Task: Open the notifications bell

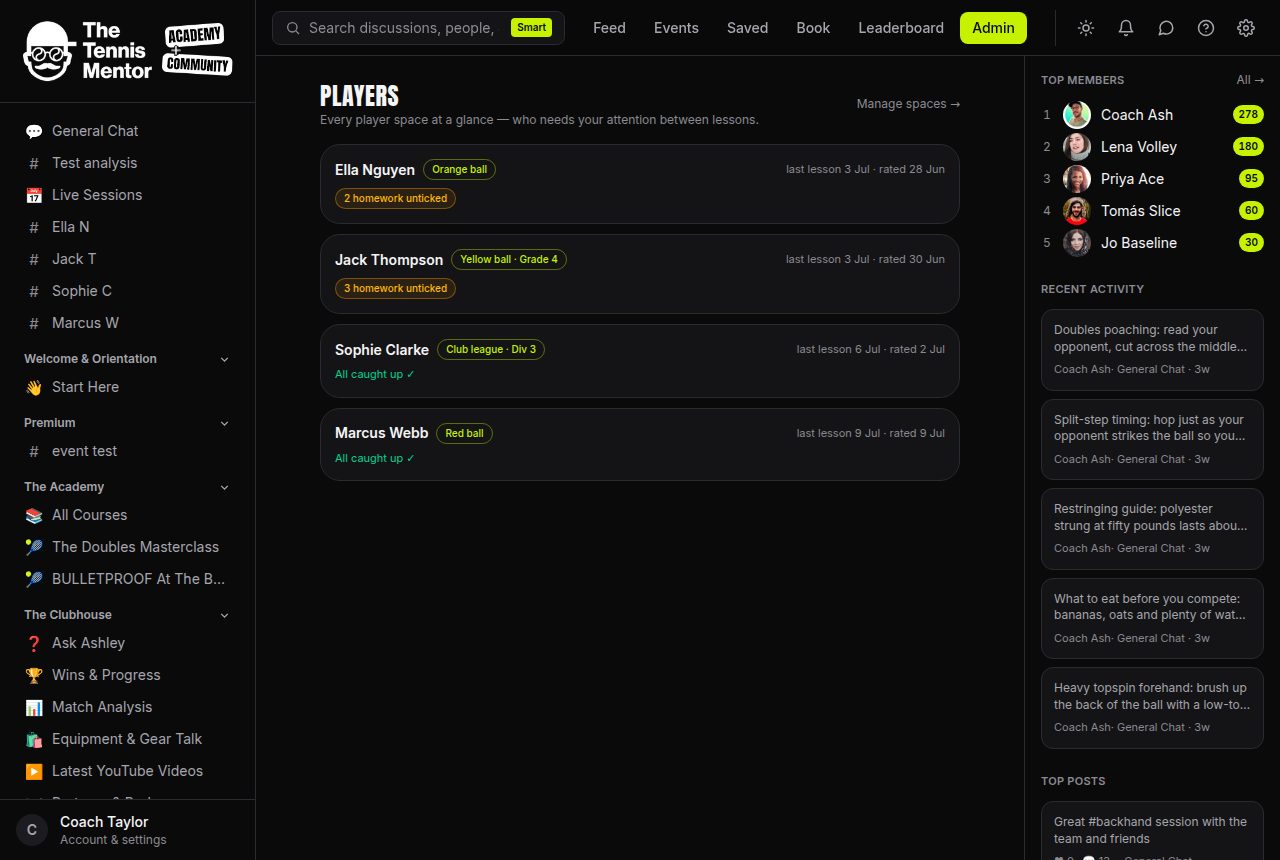Action: (1126, 28)
